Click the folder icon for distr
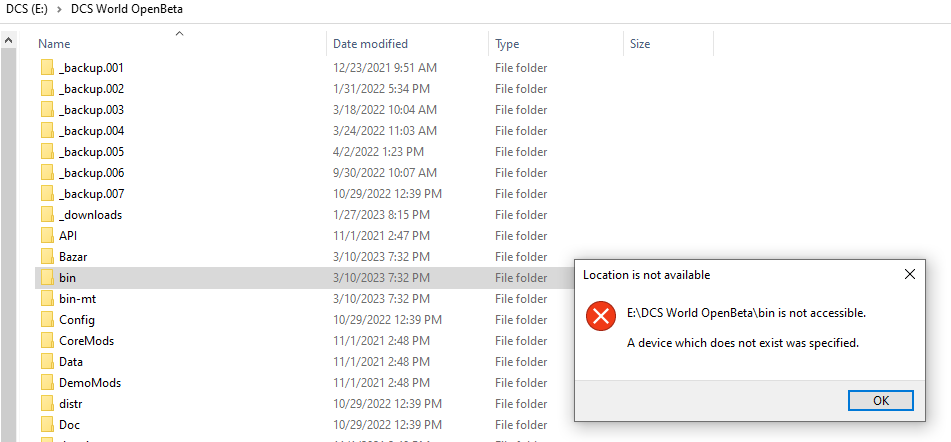Screen dimensions: 951x442 click(48, 404)
